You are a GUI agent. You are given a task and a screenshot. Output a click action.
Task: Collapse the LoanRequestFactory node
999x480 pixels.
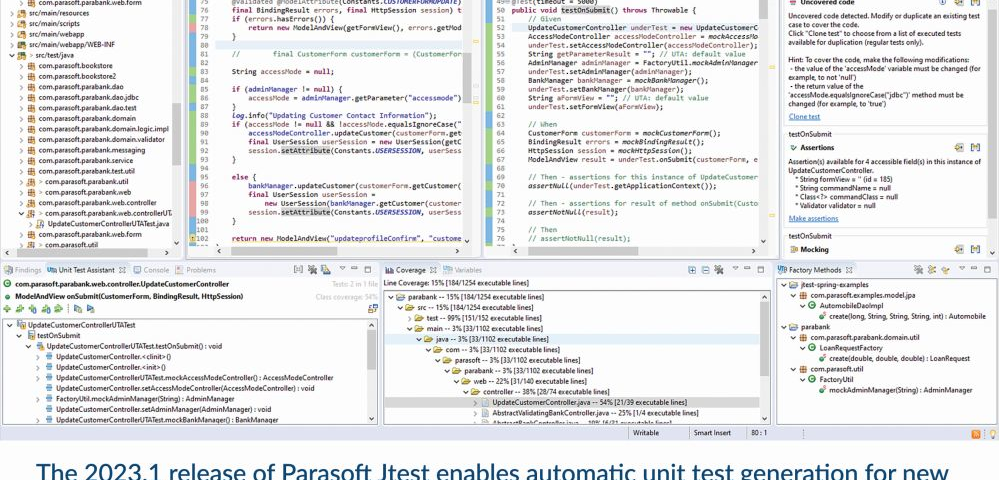pyautogui.click(x=803, y=348)
